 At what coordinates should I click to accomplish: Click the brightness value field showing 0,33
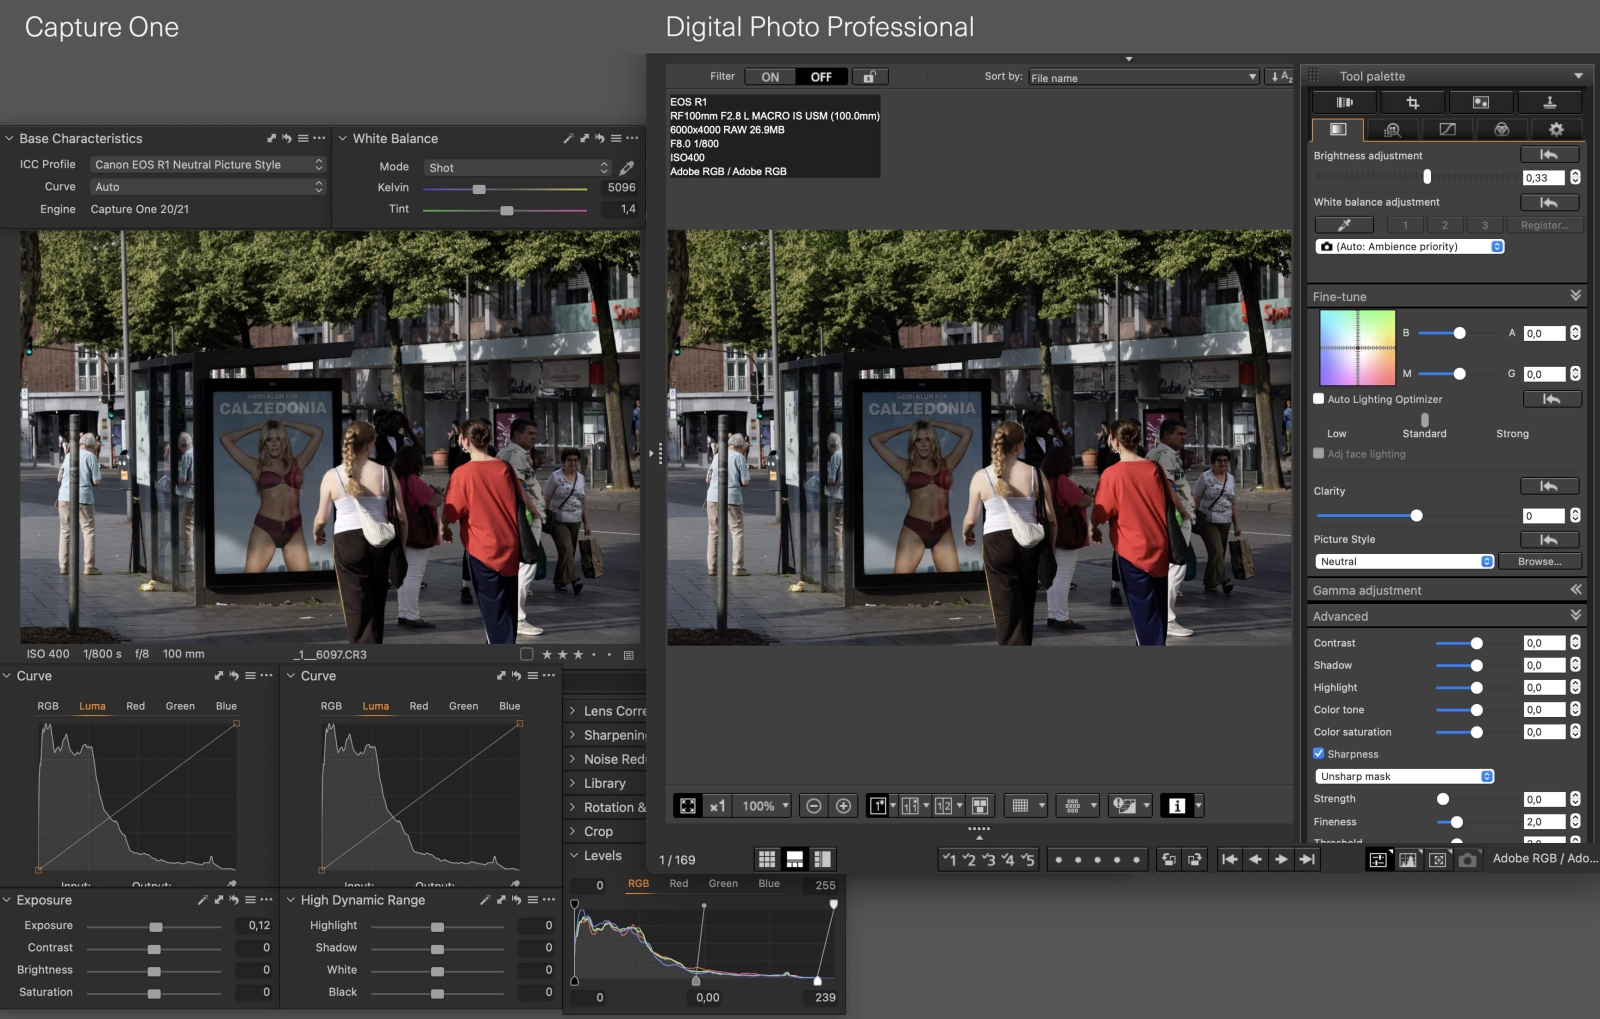(1546, 176)
